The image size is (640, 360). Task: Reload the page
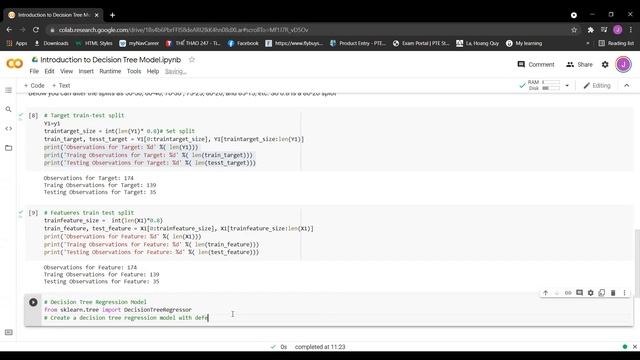point(36,30)
